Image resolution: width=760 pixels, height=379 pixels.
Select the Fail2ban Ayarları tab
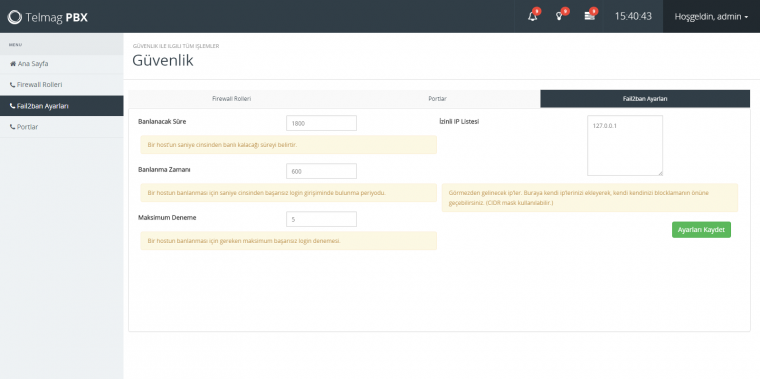[x=645, y=98]
